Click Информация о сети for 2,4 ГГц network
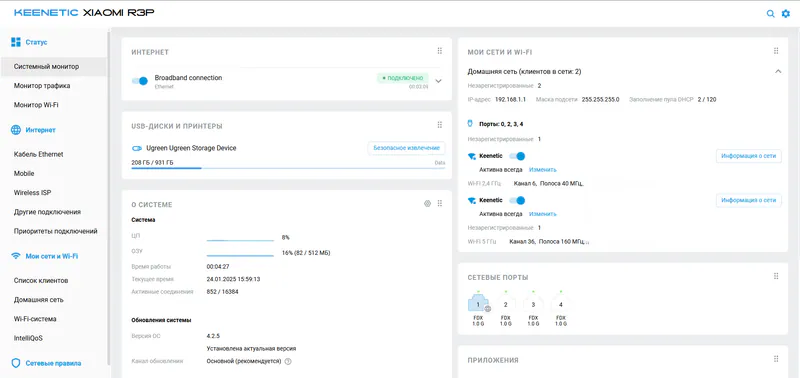Viewport: 800px width, 378px height. click(x=748, y=156)
